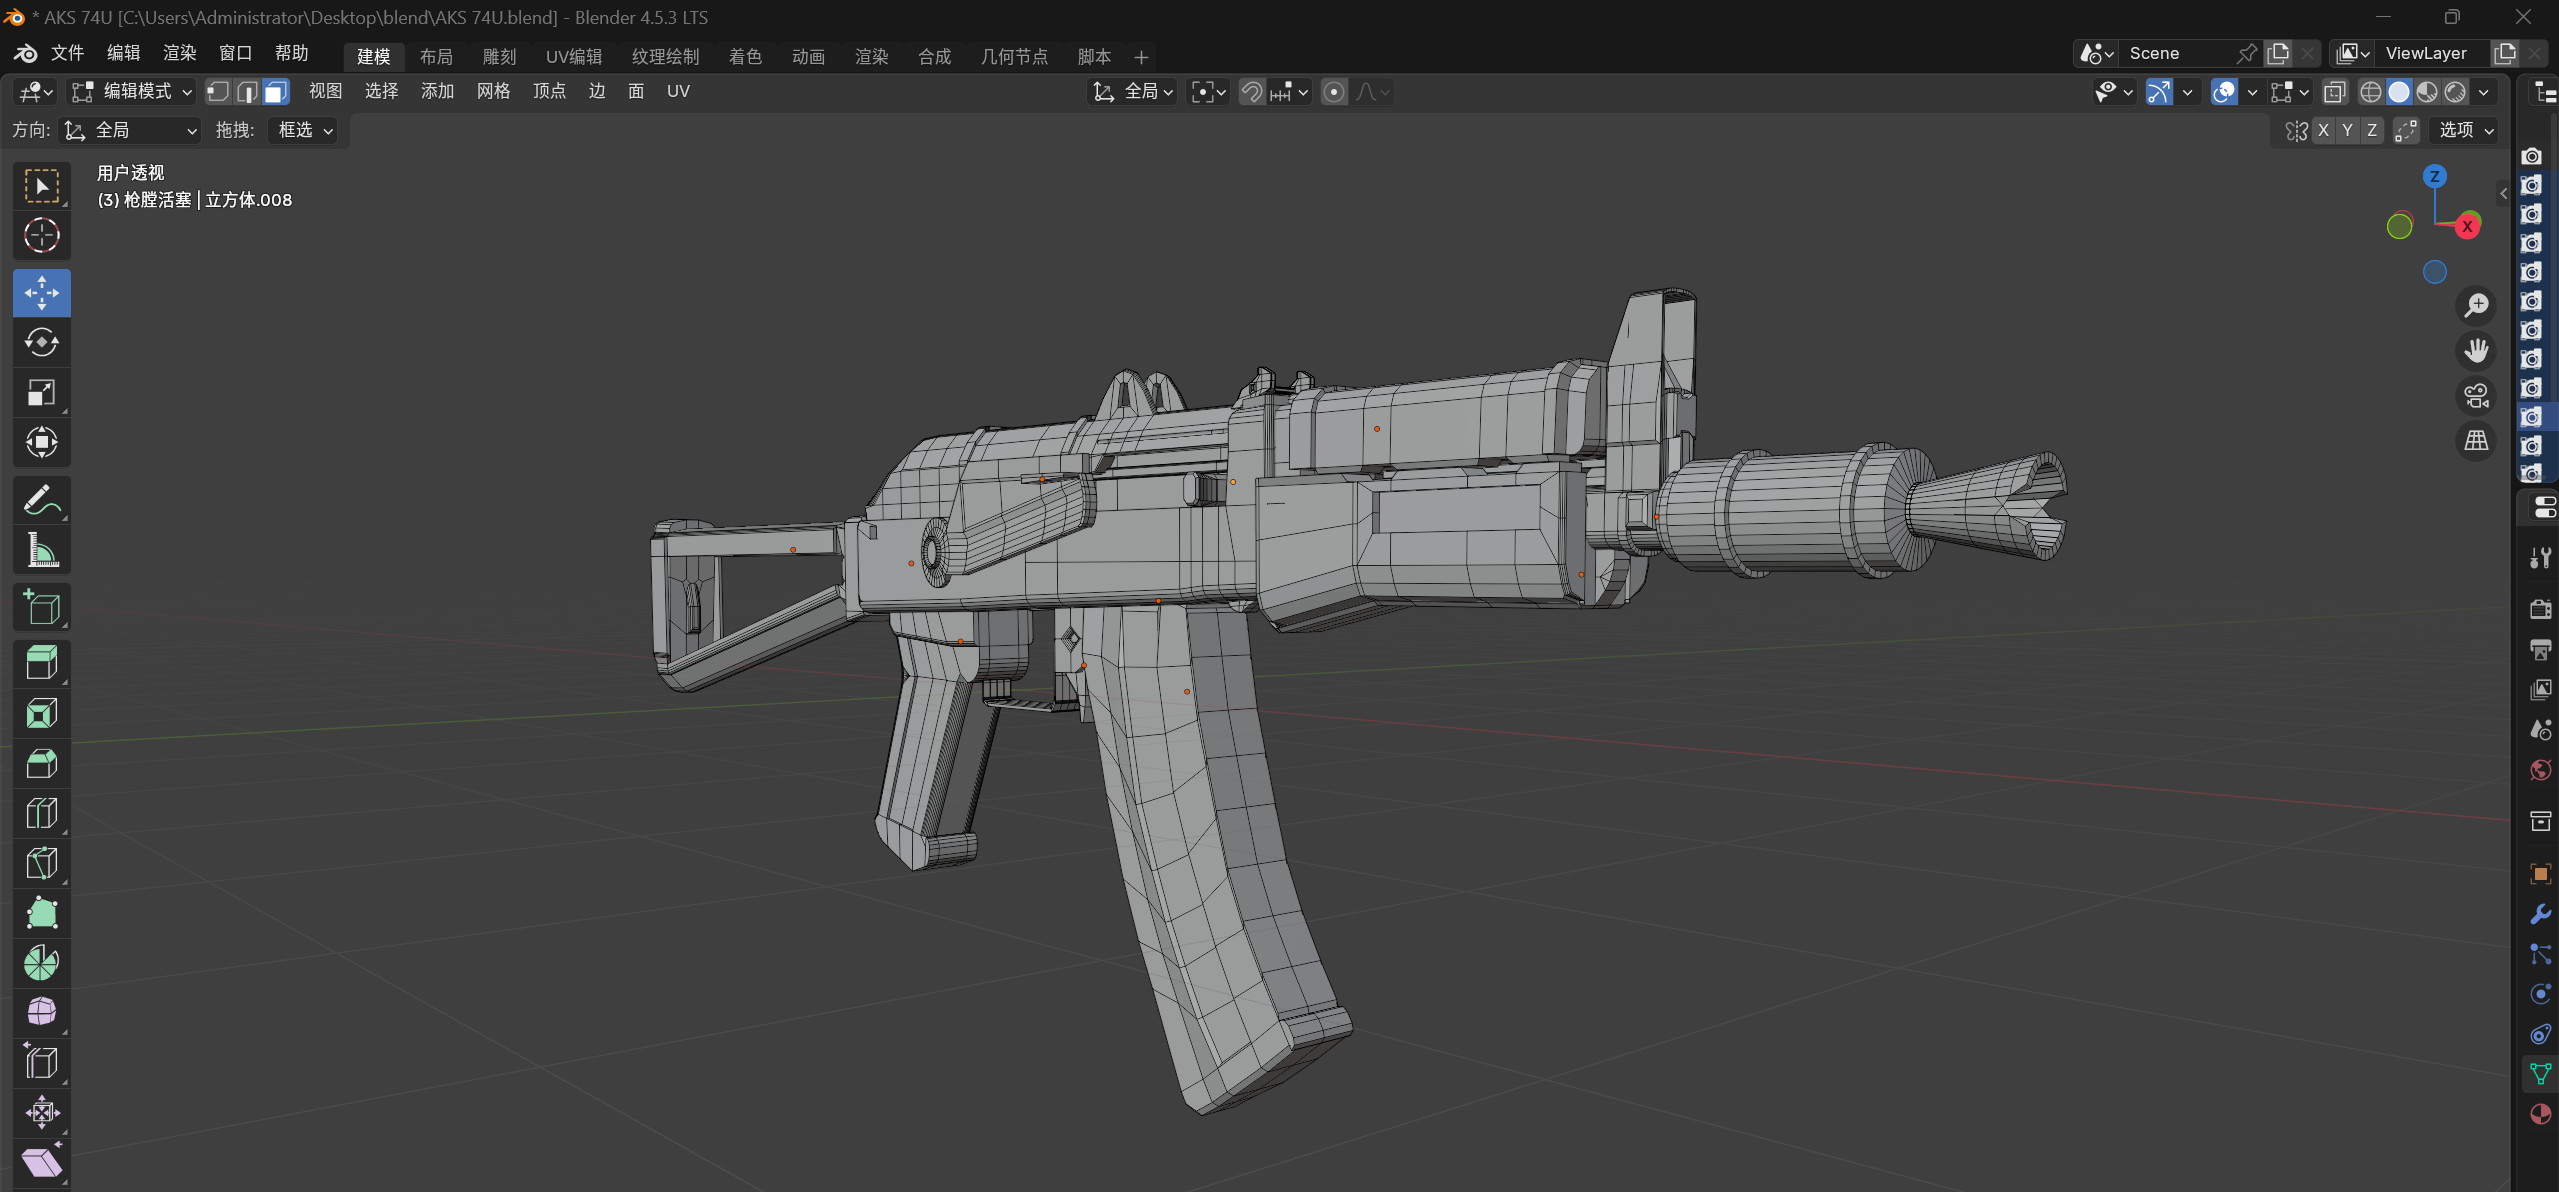Viewport: 2559px width, 1192px height.
Task: Pick the 3D Cursor tool
Action: pos(41,236)
